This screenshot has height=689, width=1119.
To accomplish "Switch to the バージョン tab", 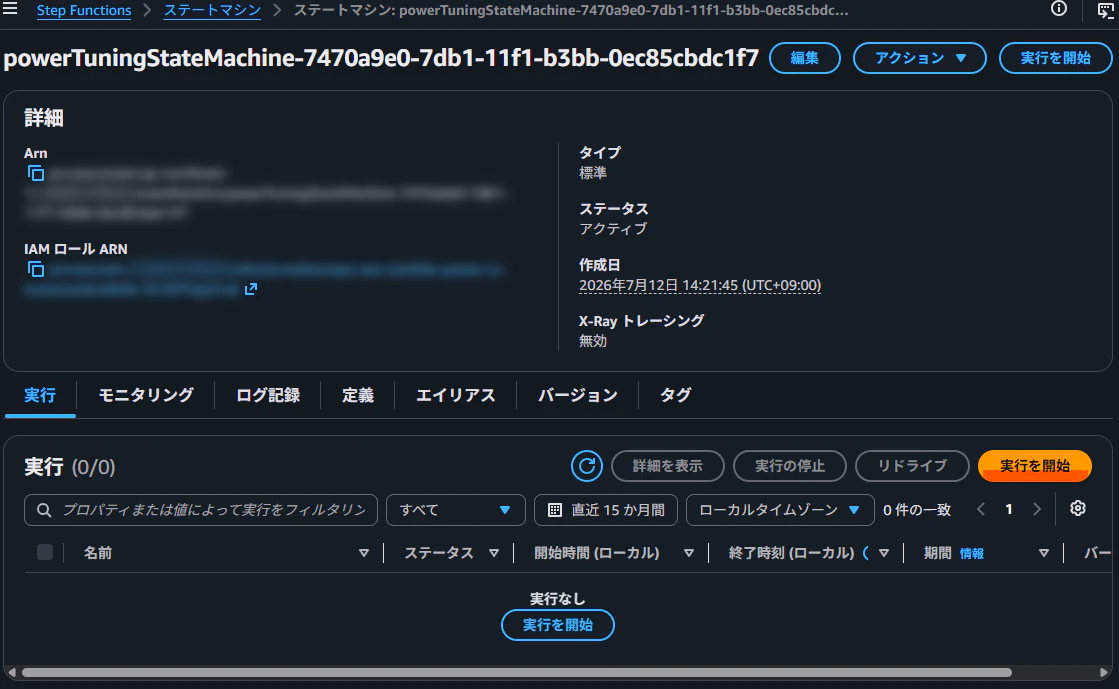I will [577, 395].
